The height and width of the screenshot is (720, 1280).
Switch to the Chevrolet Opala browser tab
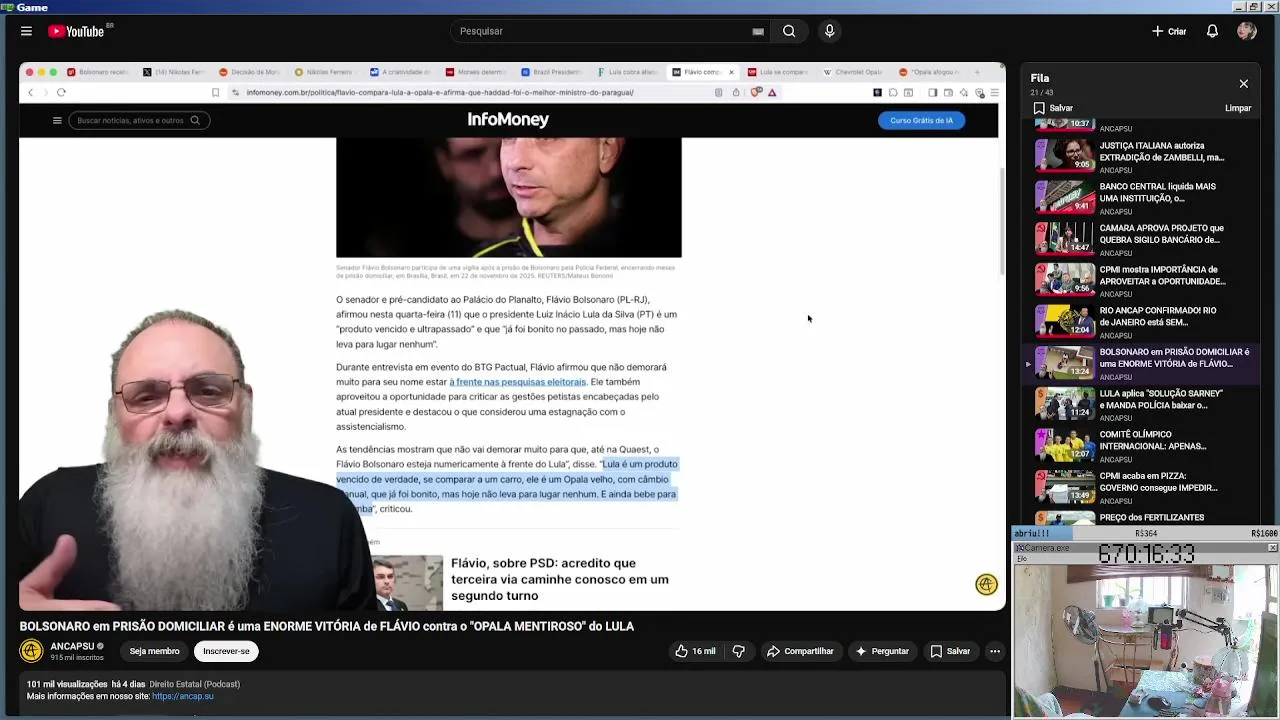pos(853,72)
